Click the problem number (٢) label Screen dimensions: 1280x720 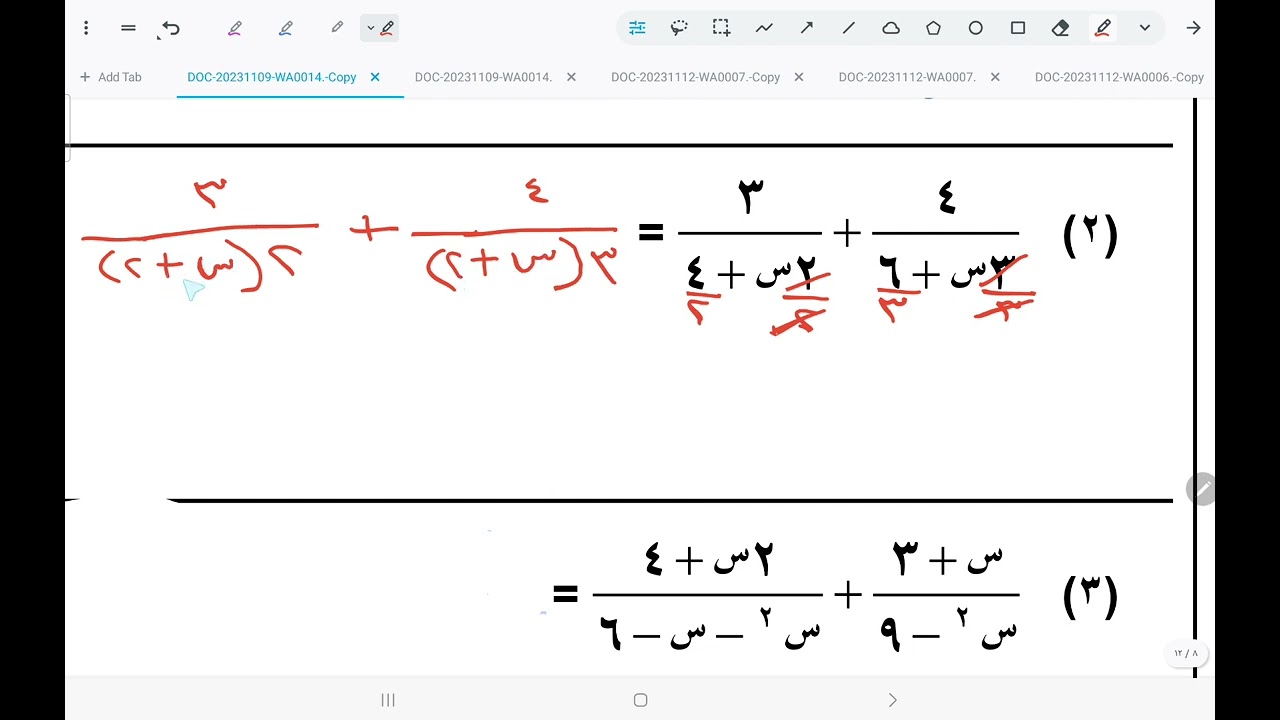[x=1090, y=236]
